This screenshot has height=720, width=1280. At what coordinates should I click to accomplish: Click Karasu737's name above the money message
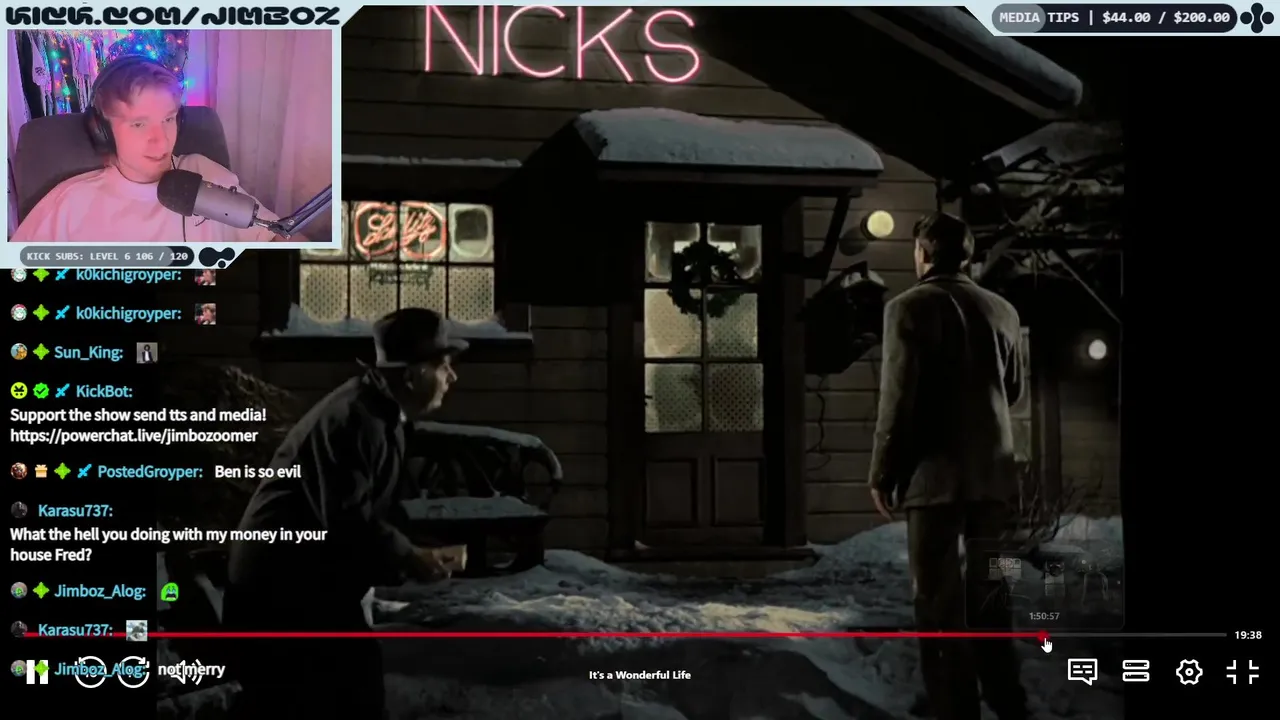(x=75, y=511)
